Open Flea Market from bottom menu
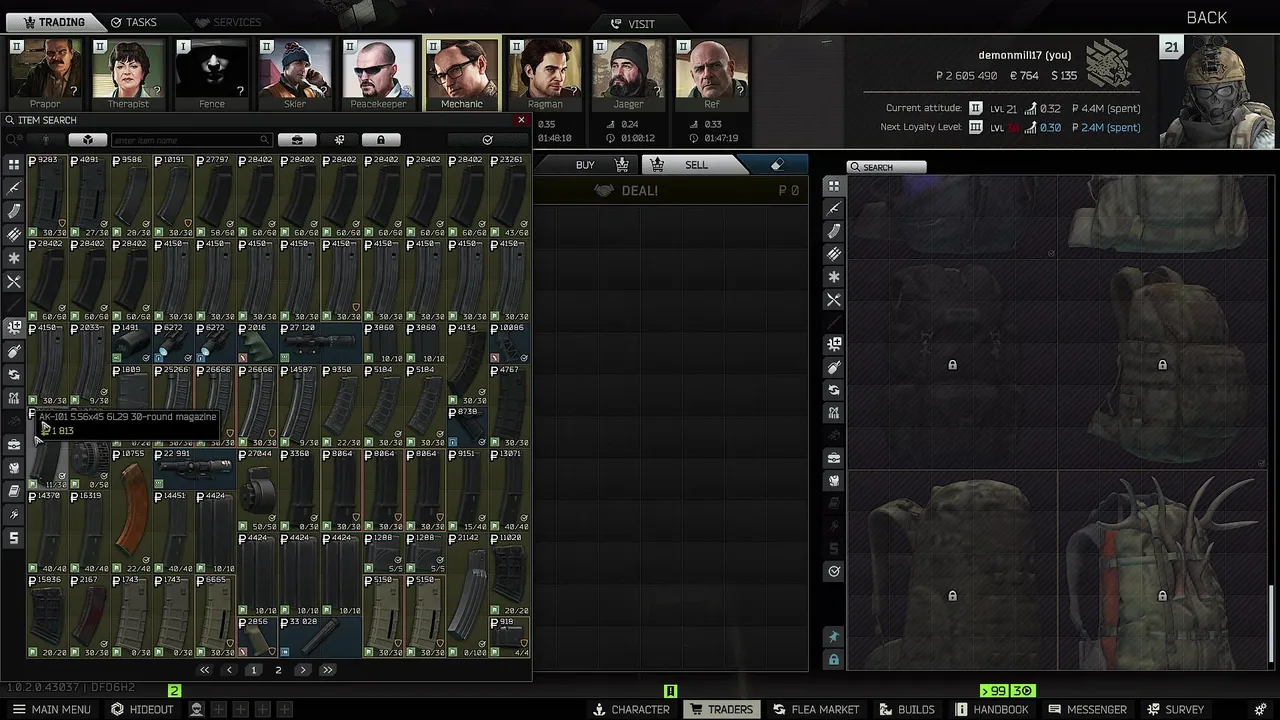 pos(815,709)
